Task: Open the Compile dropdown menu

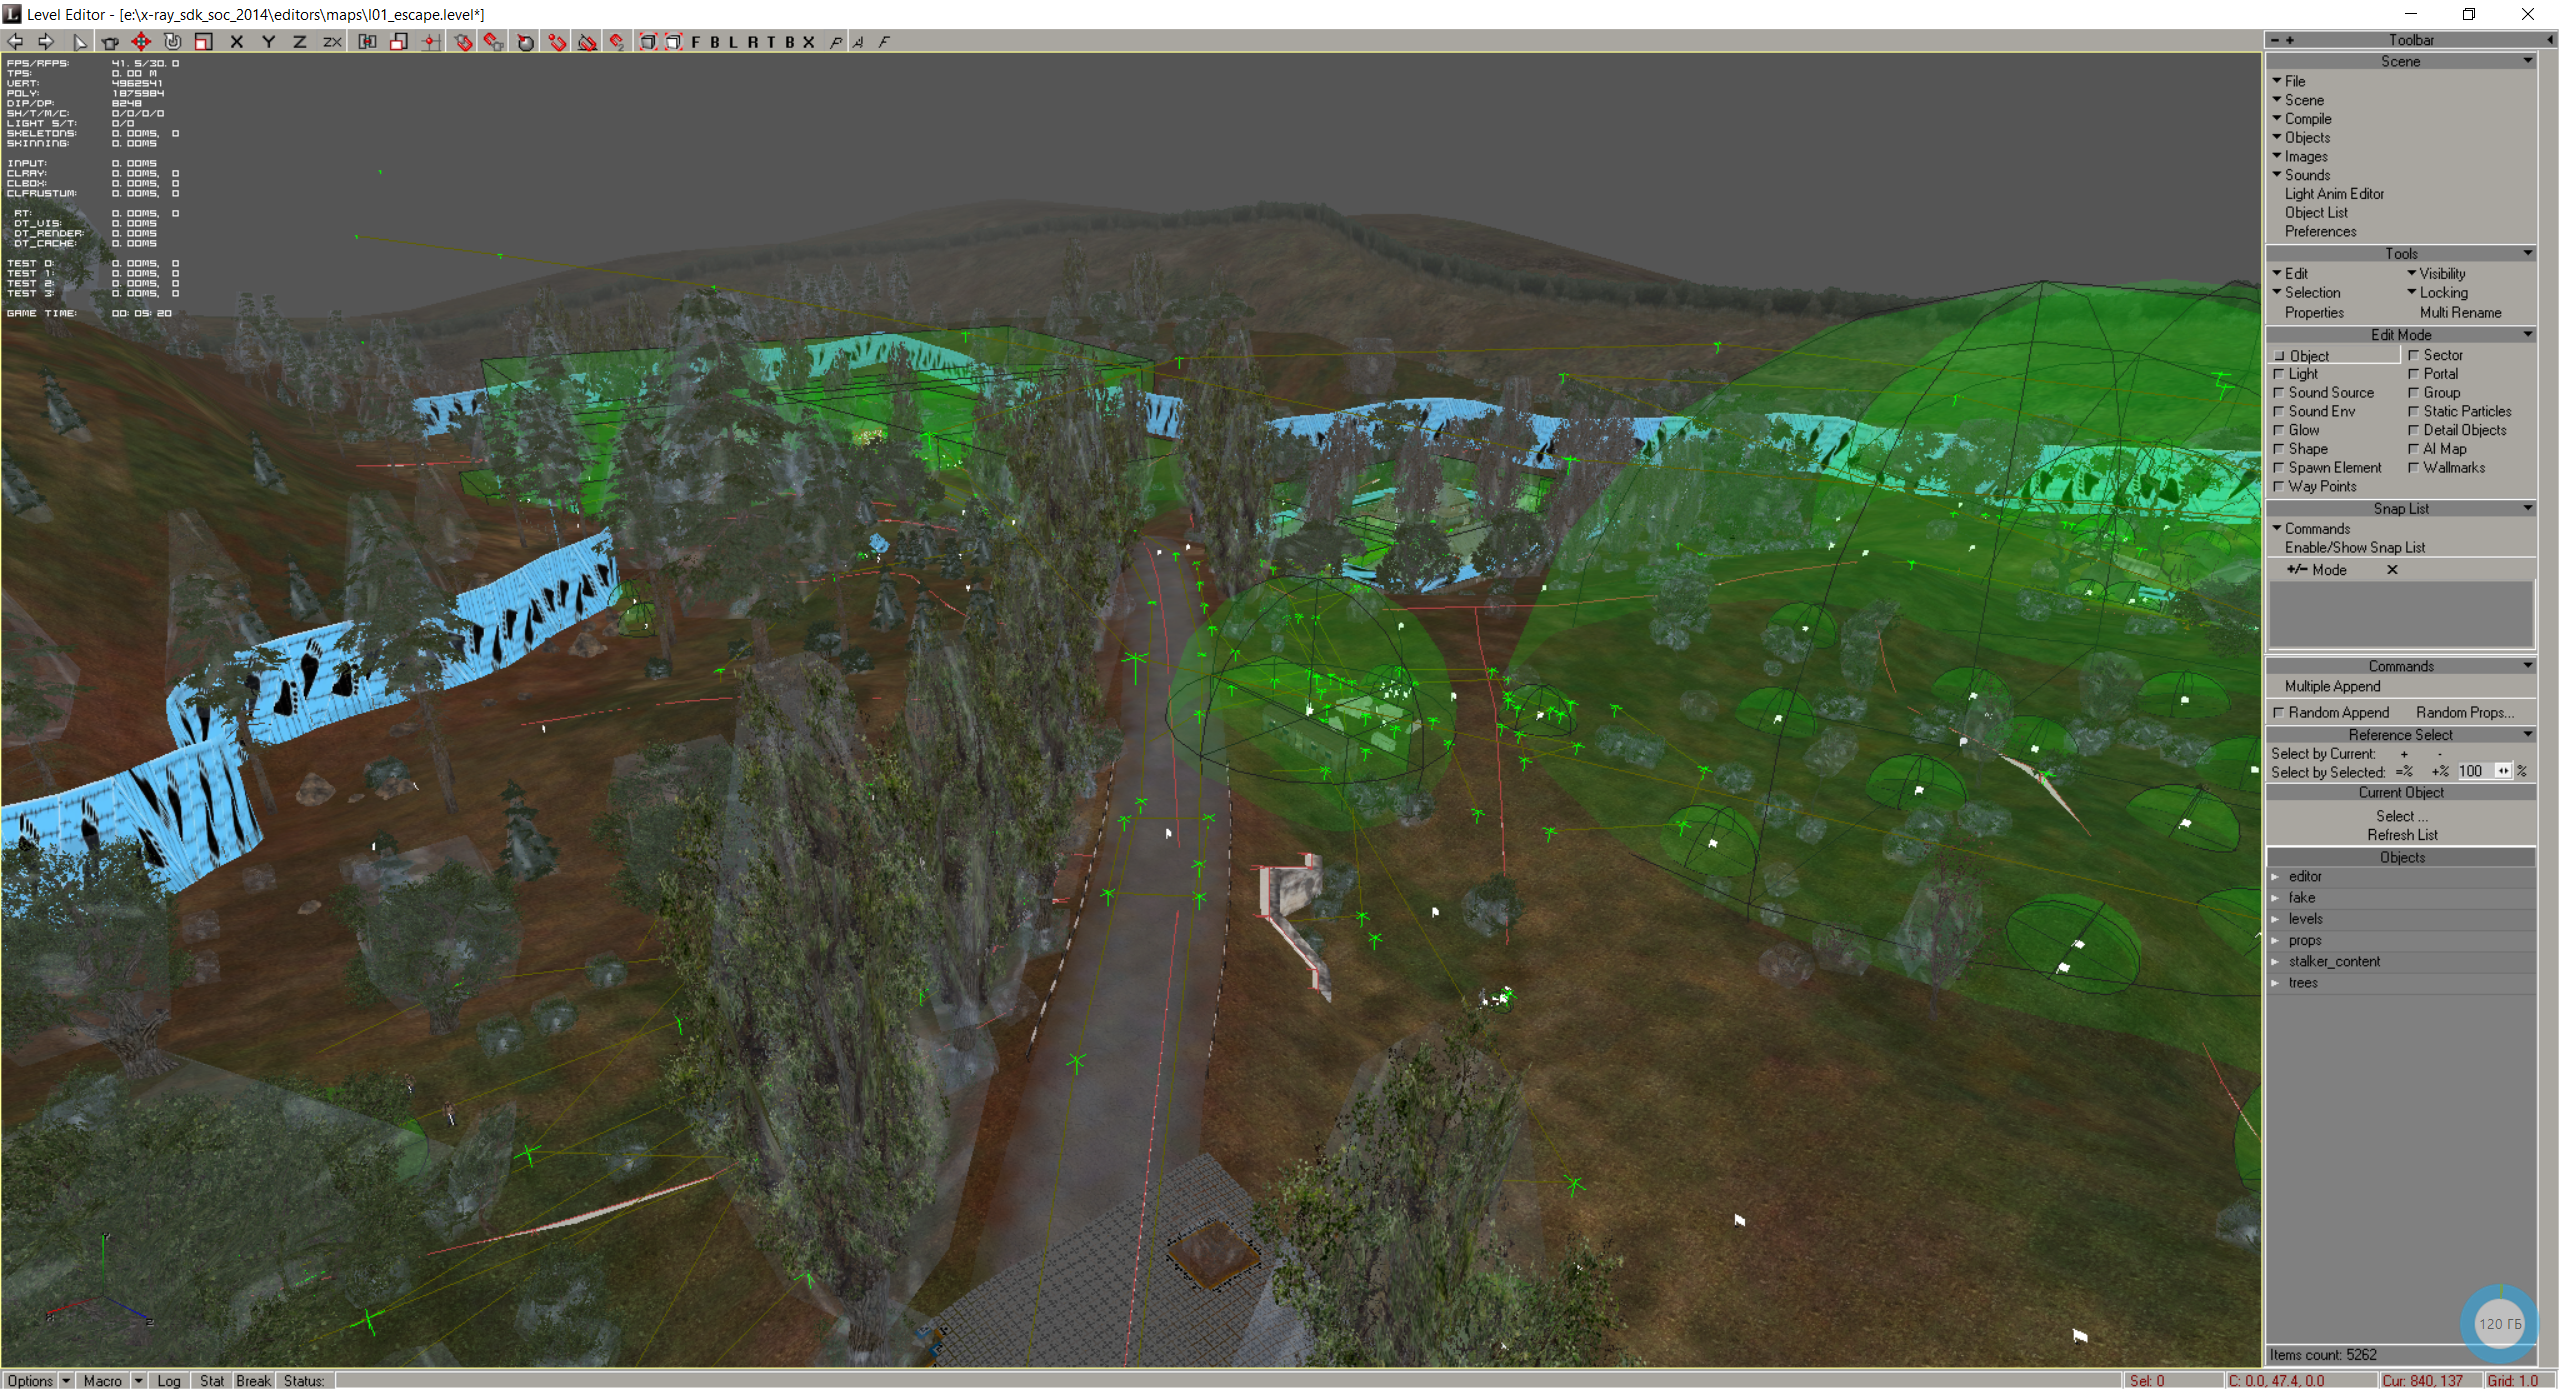Action: point(2307,119)
